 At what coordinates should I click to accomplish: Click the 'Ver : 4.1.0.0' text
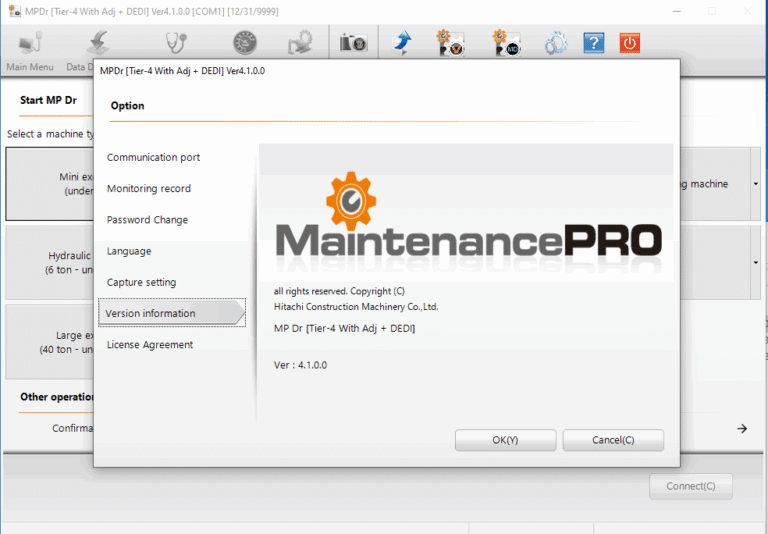click(x=300, y=365)
